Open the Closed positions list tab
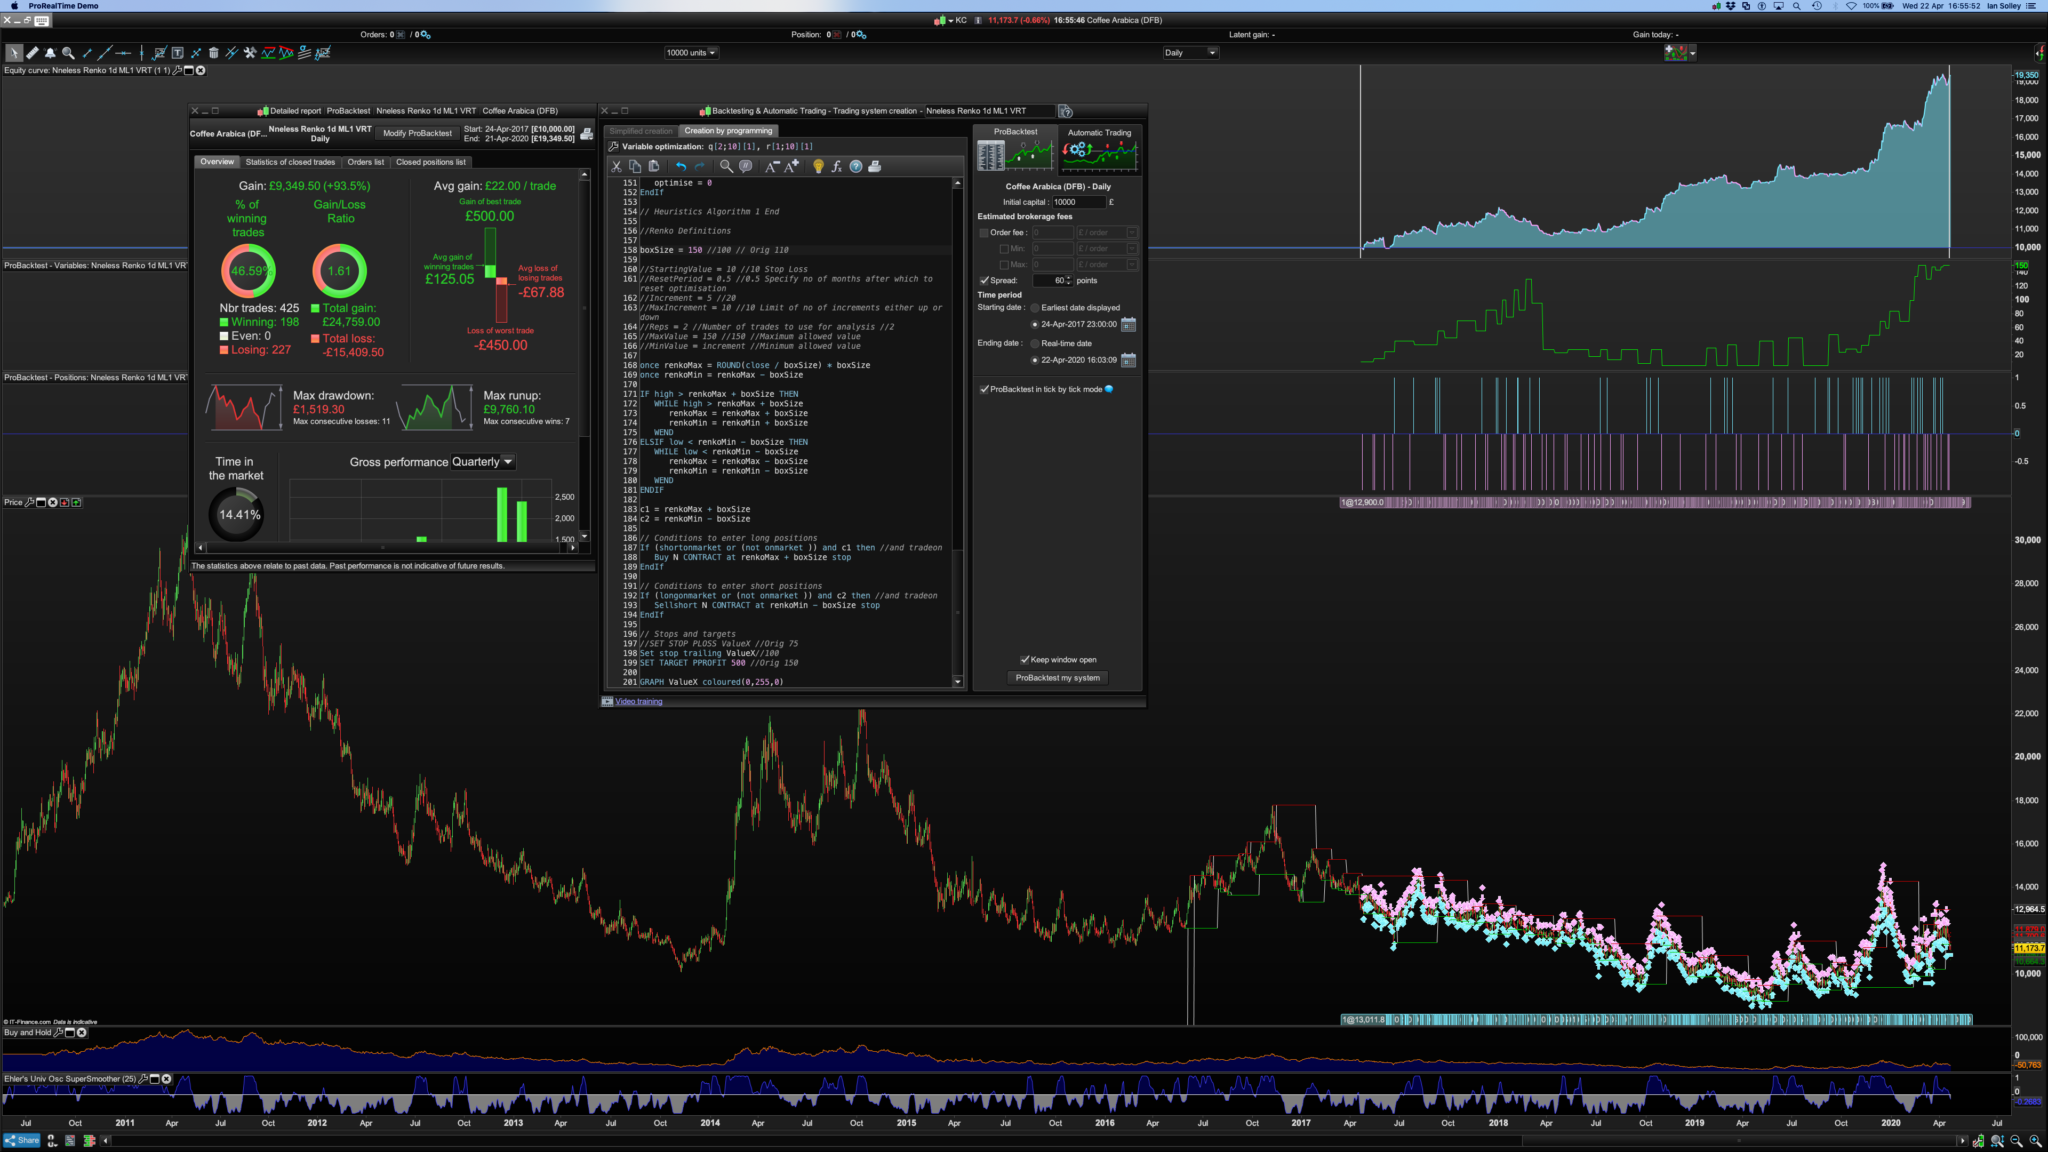This screenshot has width=2048, height=1152. [x=430, y=162]
